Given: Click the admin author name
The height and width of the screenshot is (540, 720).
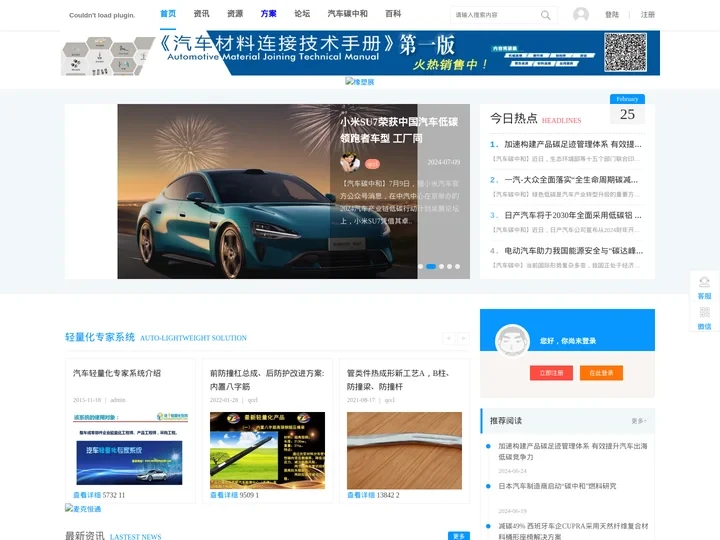Looking at the screenshot, I should pyautogui.click(x=118, y=400).
